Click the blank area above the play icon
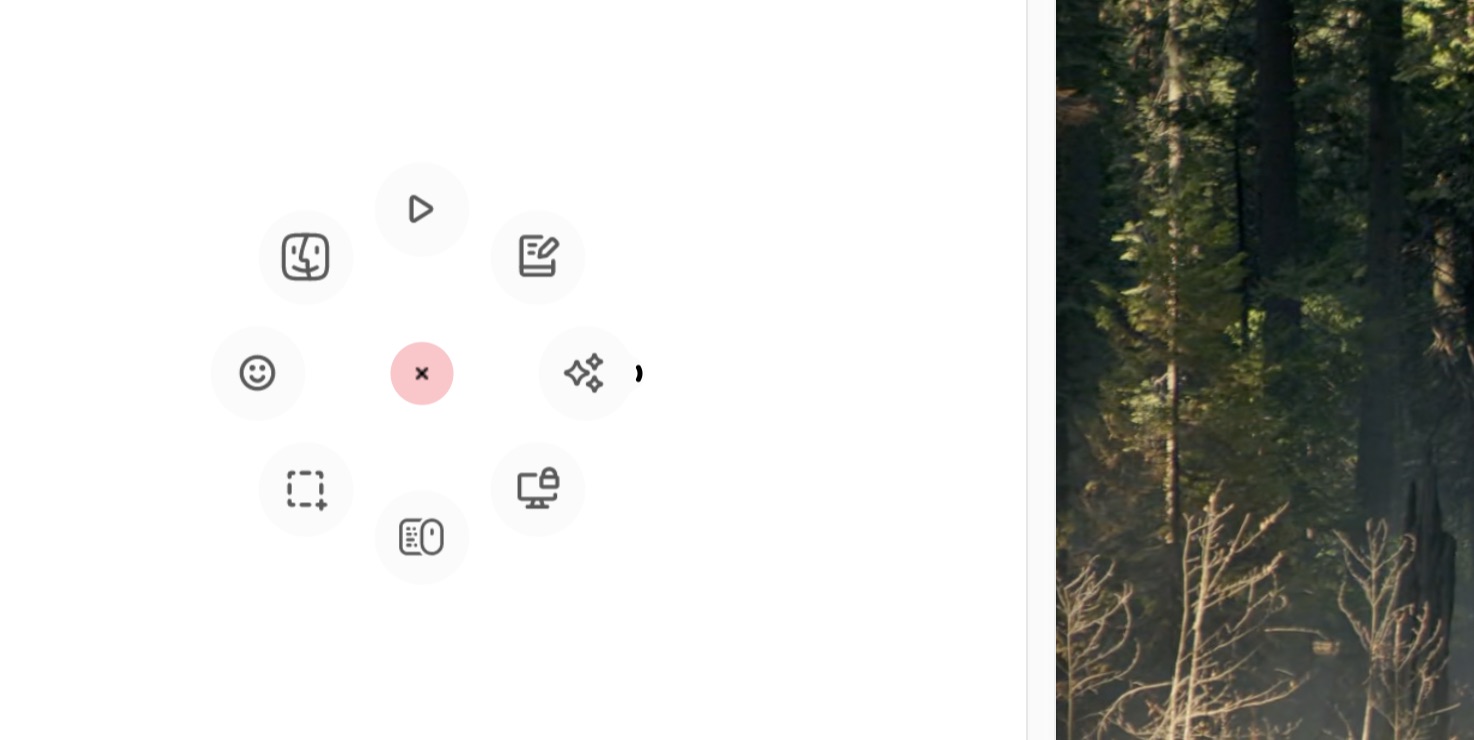The image size is (1474, 740). coord(421,80)
